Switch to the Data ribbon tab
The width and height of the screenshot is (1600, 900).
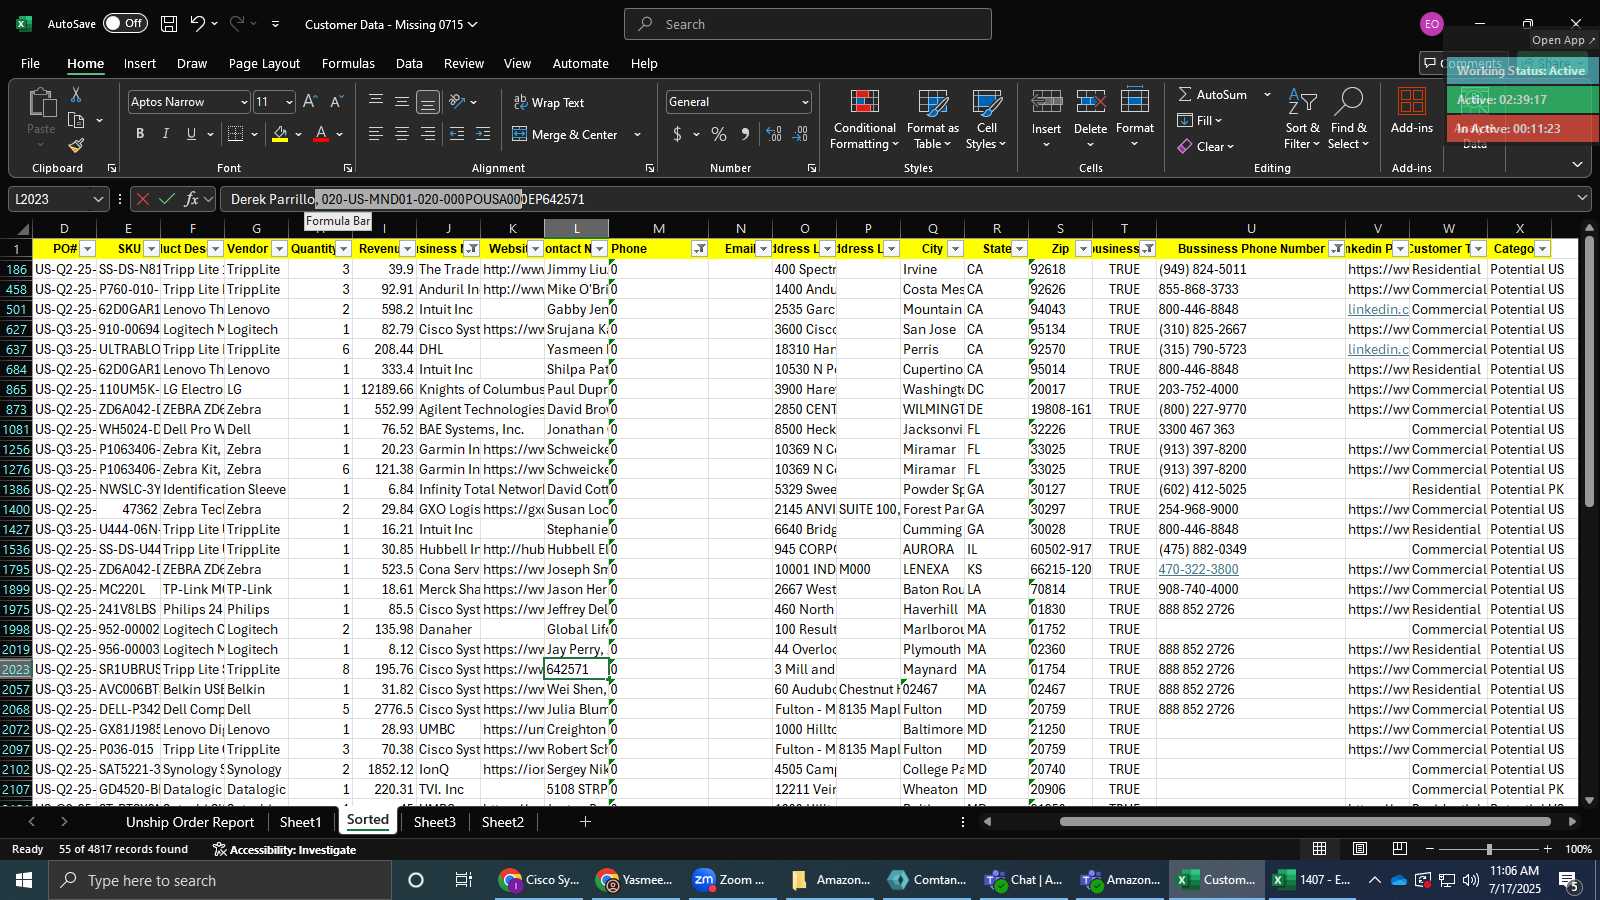coord(409,63)
